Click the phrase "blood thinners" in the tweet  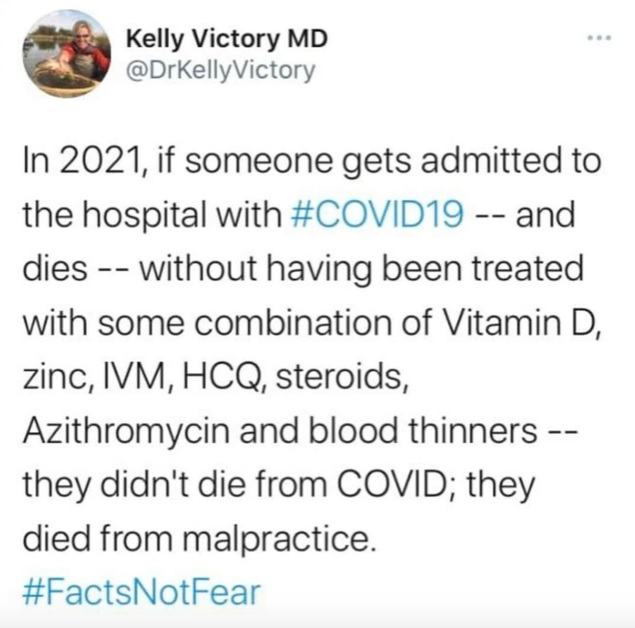click(x=422, y=430)
